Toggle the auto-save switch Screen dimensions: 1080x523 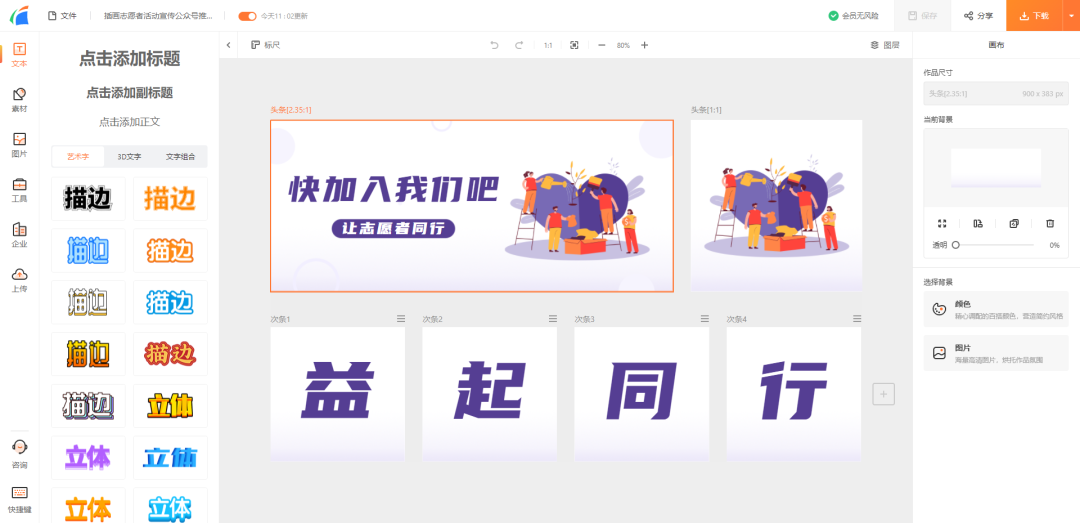pos(247,16)
